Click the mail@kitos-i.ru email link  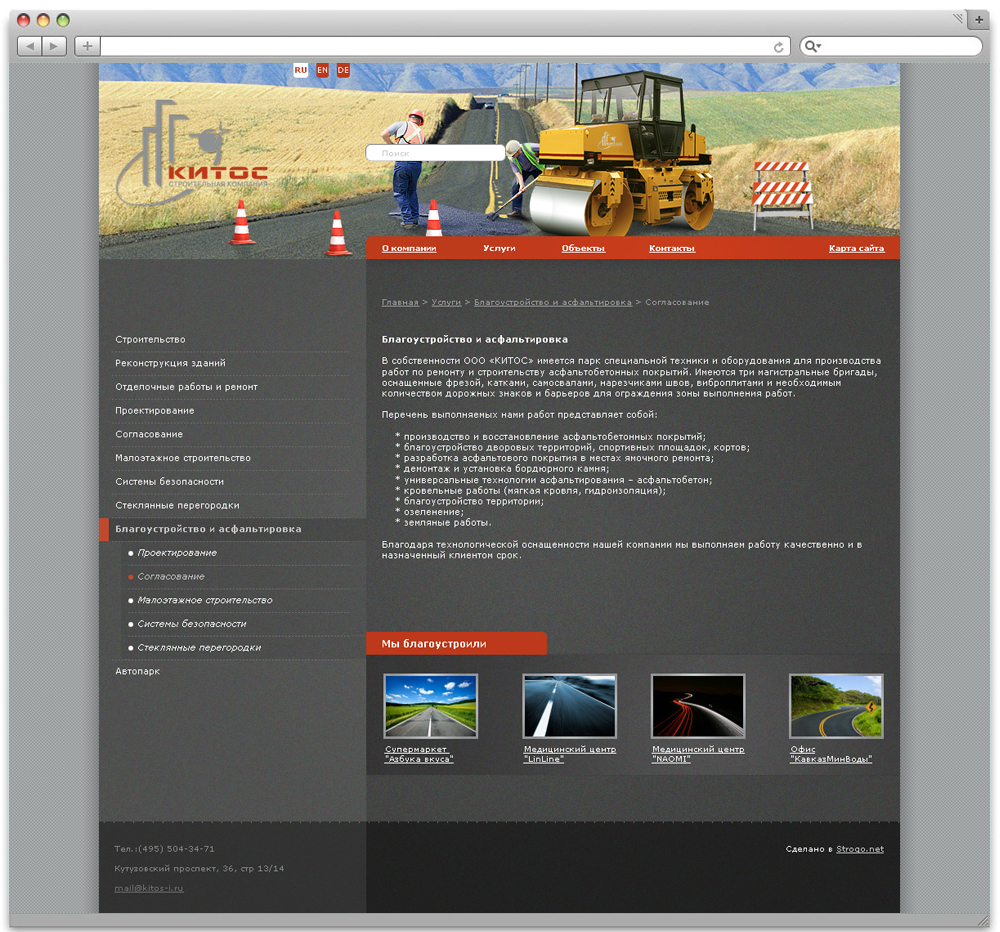tap(149, 888)
